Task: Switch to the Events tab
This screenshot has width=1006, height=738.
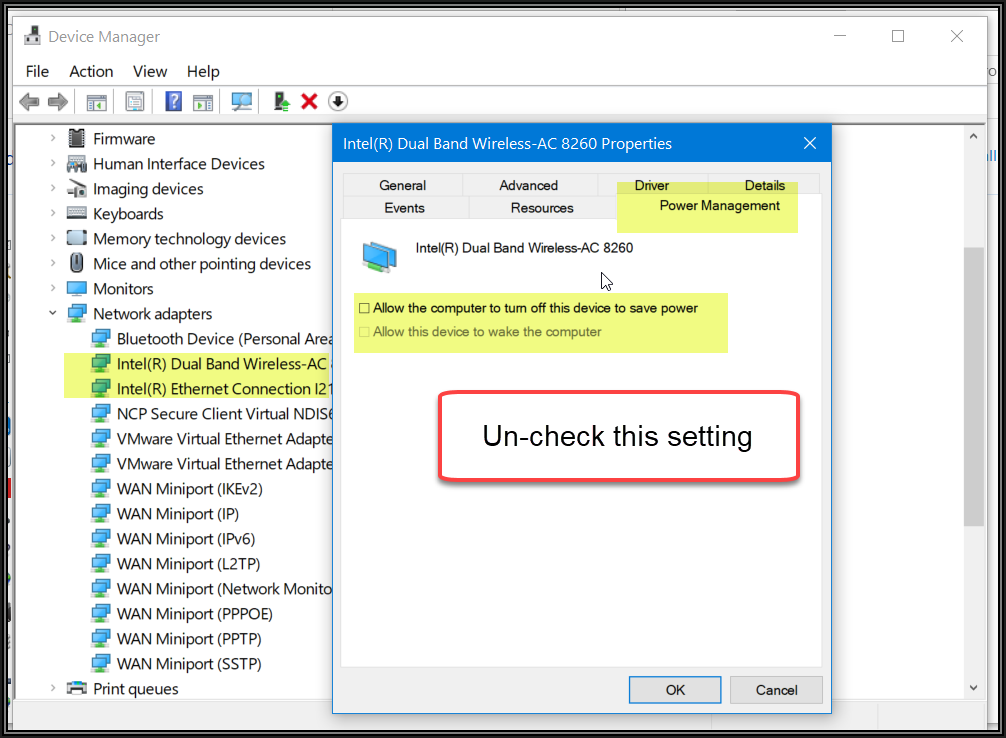Action: 404,207
